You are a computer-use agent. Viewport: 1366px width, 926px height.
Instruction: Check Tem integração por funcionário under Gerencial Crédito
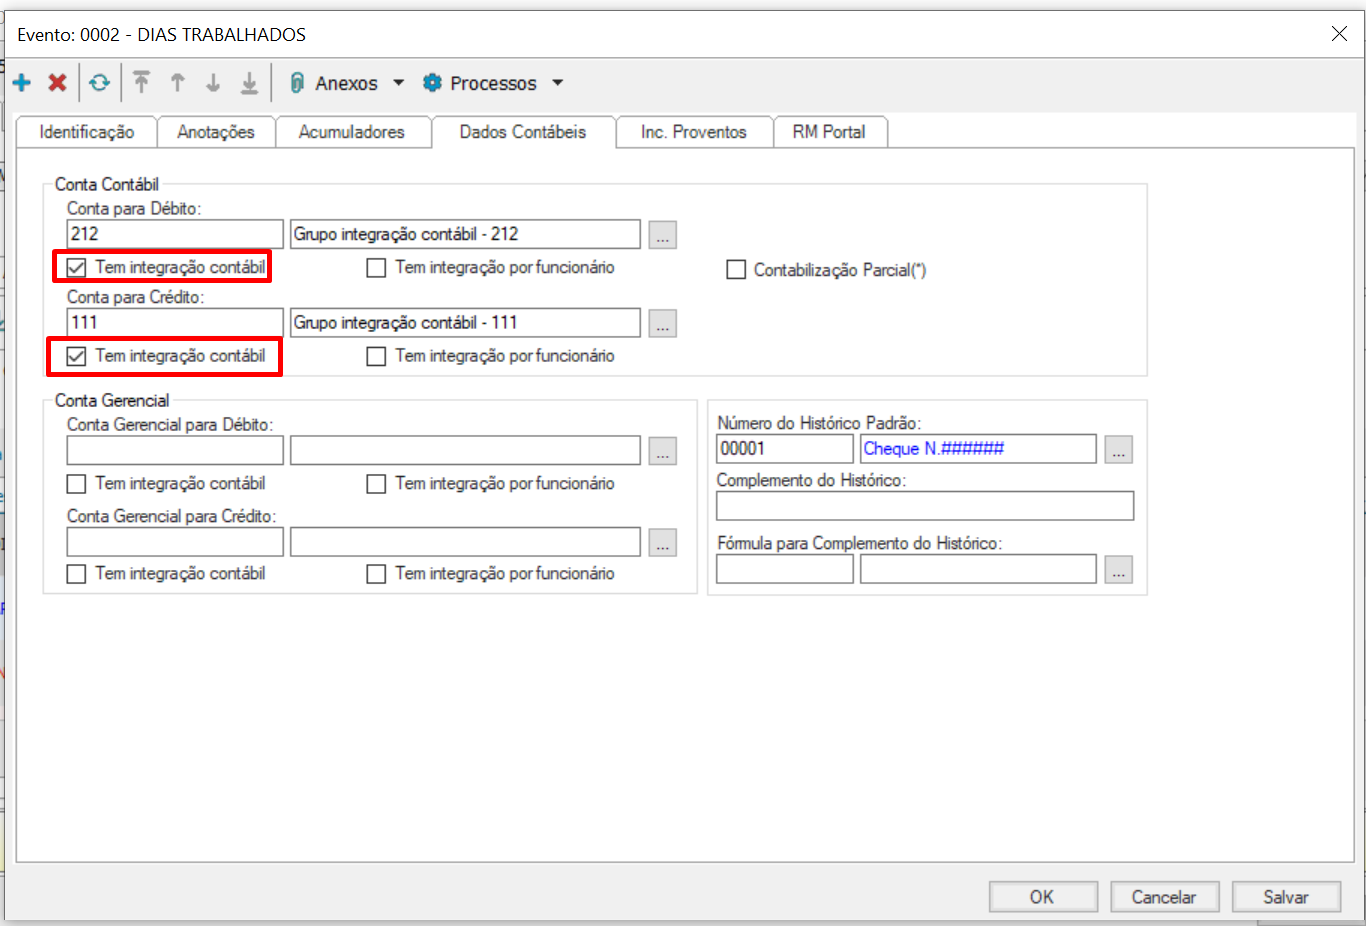tap(376, 574)
